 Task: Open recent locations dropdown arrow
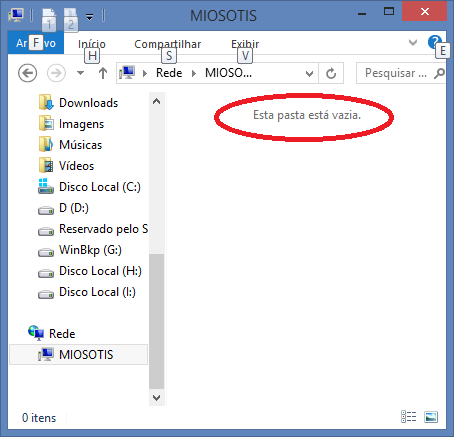pyautogui.click(x=80, y=73)
